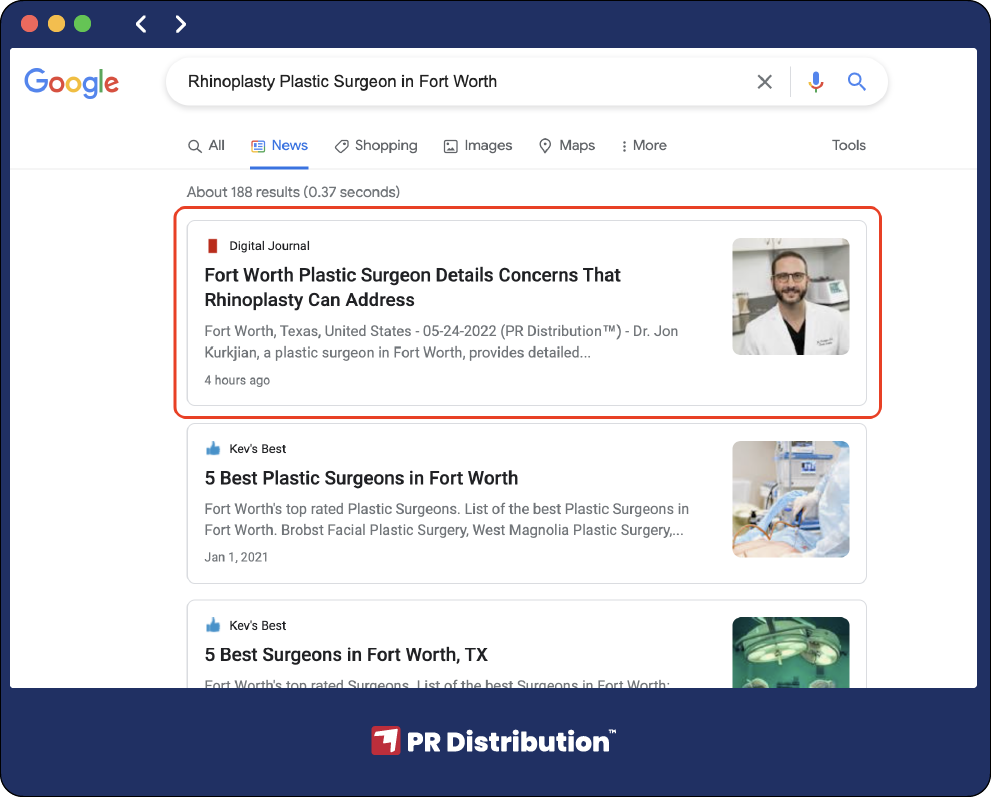Open the Images tab

pyautogui.click(x=478, y=146)
